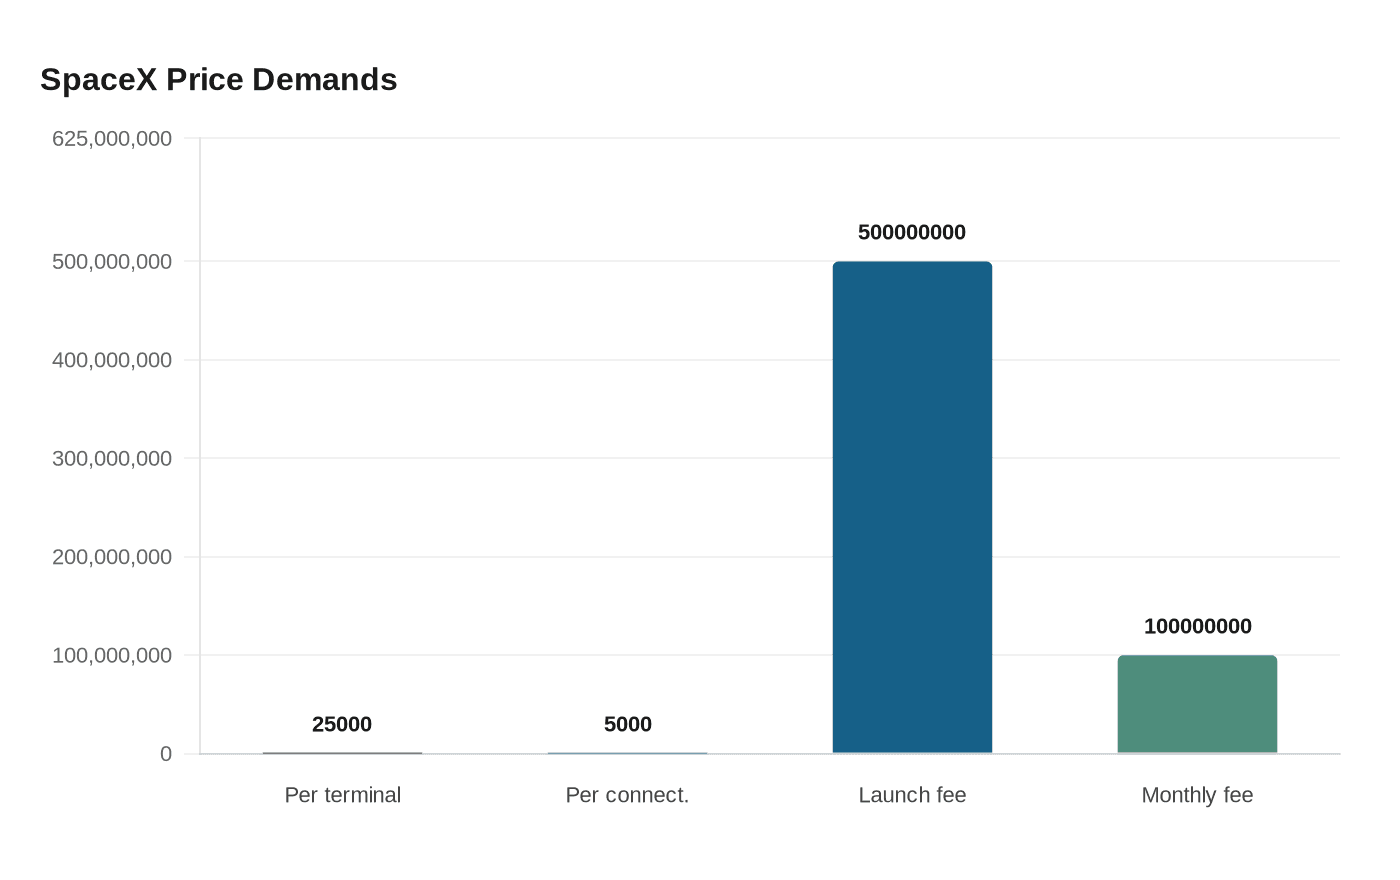Select the Launch fee bar

[912, 507]
